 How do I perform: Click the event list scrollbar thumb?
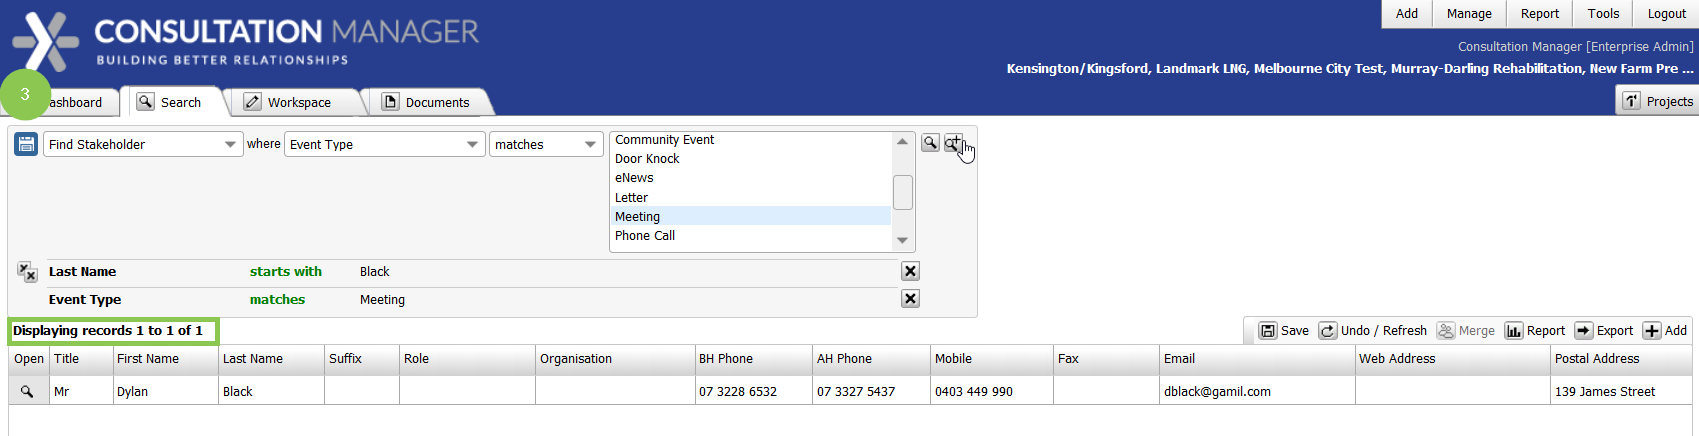point(903,192)
